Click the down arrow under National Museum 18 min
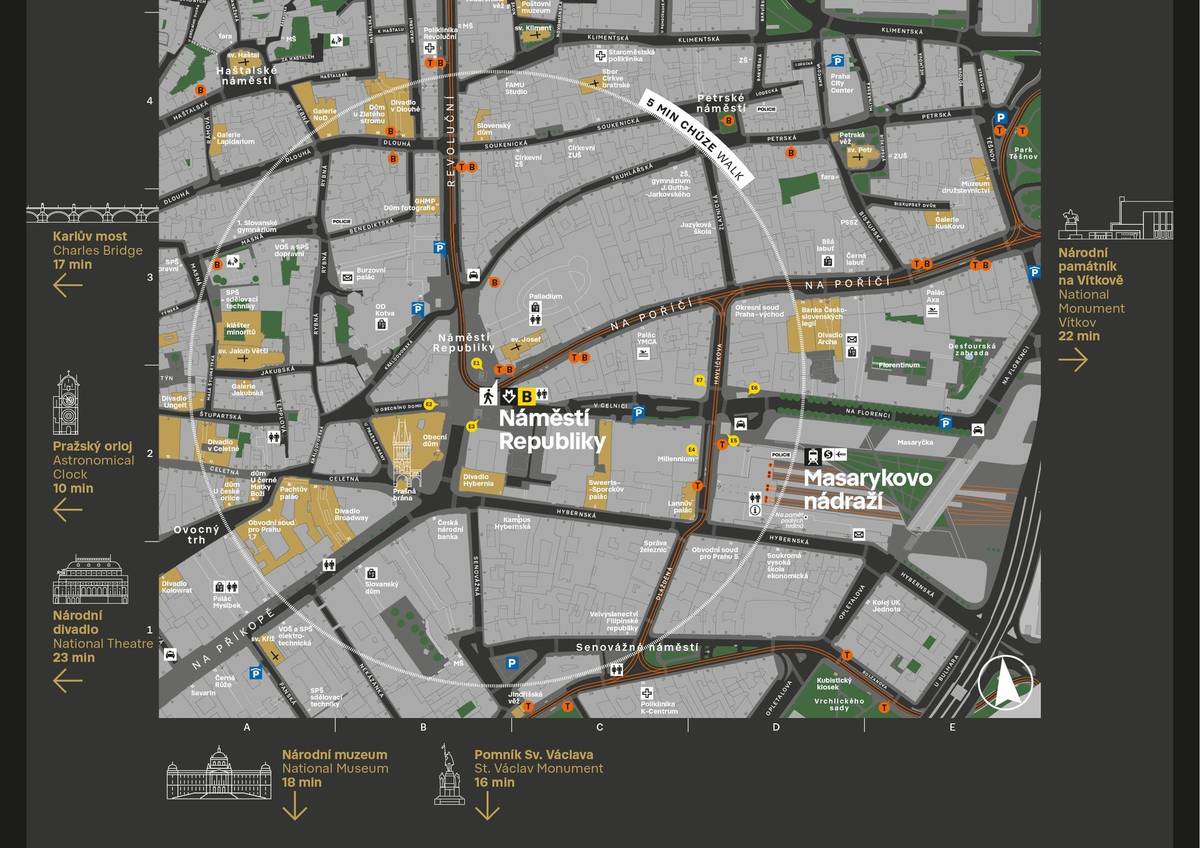1200x848 pixels. pos(294,806)
